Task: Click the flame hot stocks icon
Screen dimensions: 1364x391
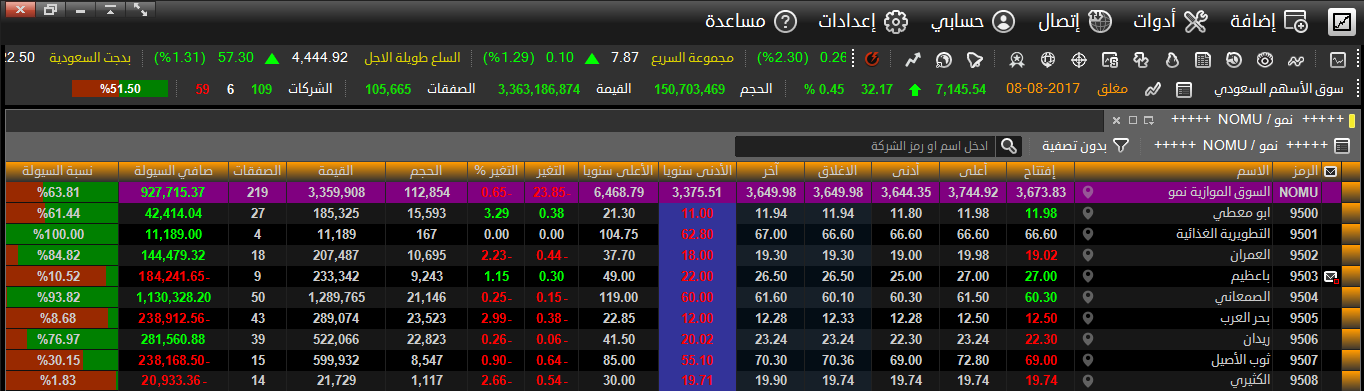Action: [1172, 59]
